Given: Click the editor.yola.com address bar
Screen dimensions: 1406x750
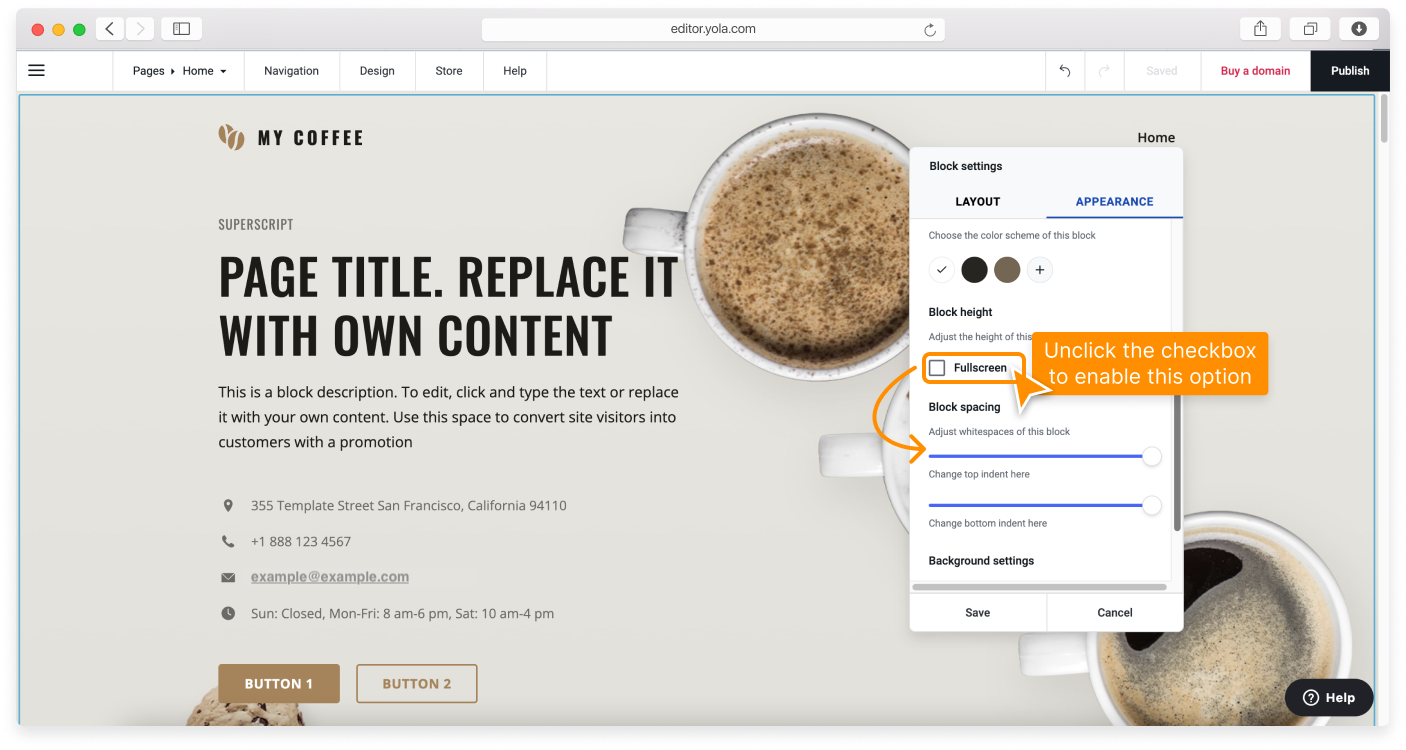Looking at the screenshot, I should 713,29.
